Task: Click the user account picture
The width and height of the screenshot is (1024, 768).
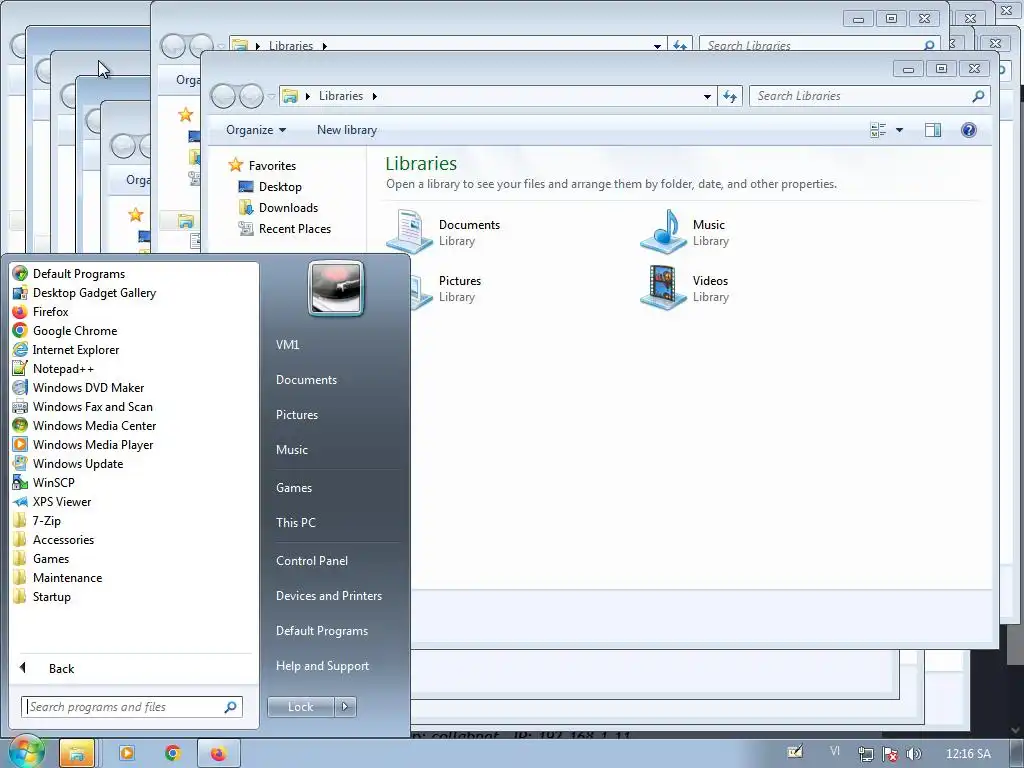Action: pyautogui.click(x=336, y=288)
